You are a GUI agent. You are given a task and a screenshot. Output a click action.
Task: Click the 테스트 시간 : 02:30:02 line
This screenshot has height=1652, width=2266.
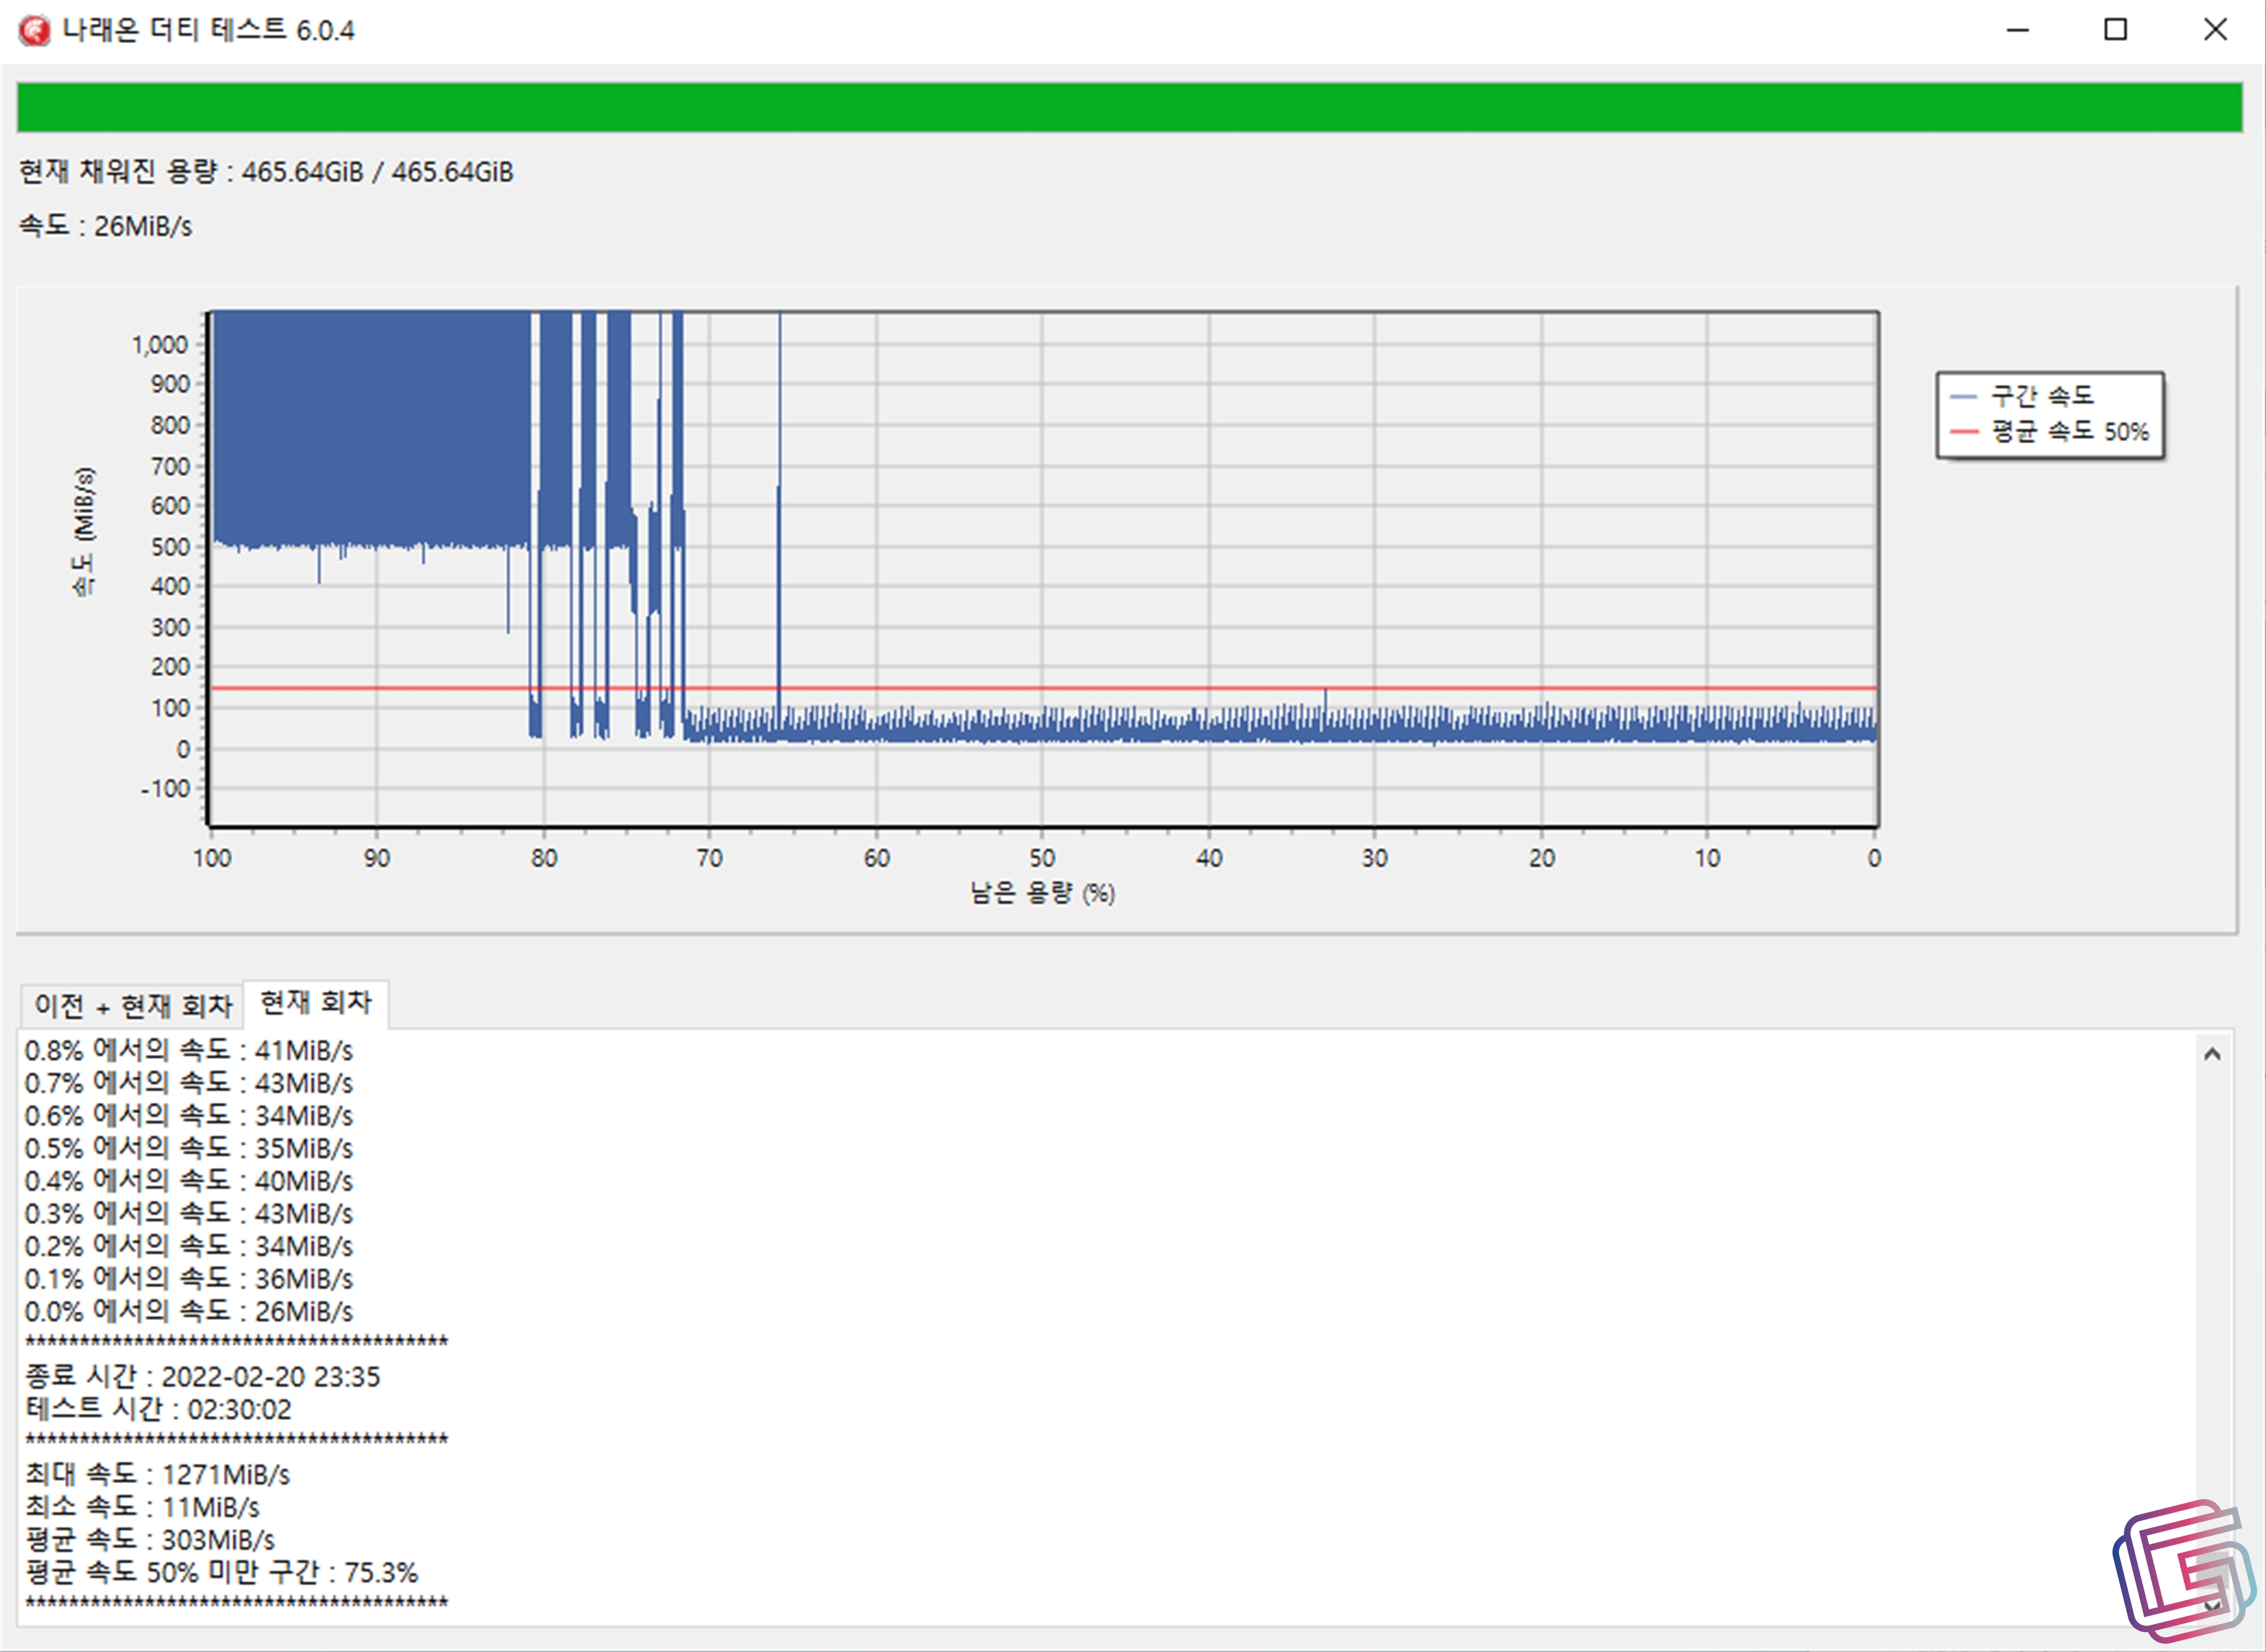[x=159, y=1410]
